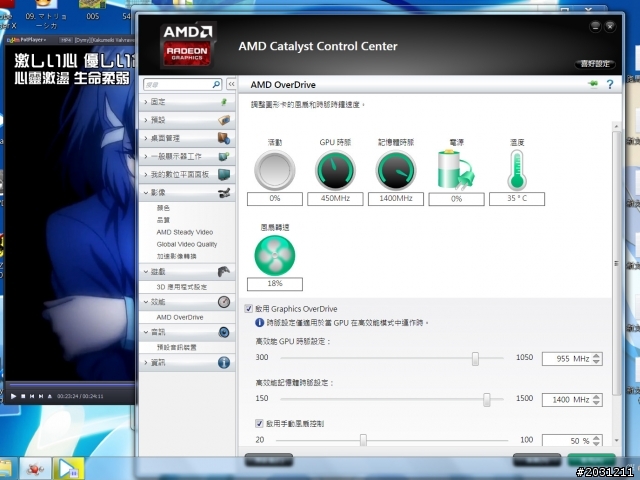The height and width of the screenshot is (480, 640).
Task: Click the pin icon on the 固定 row
Action: [224, 102]
